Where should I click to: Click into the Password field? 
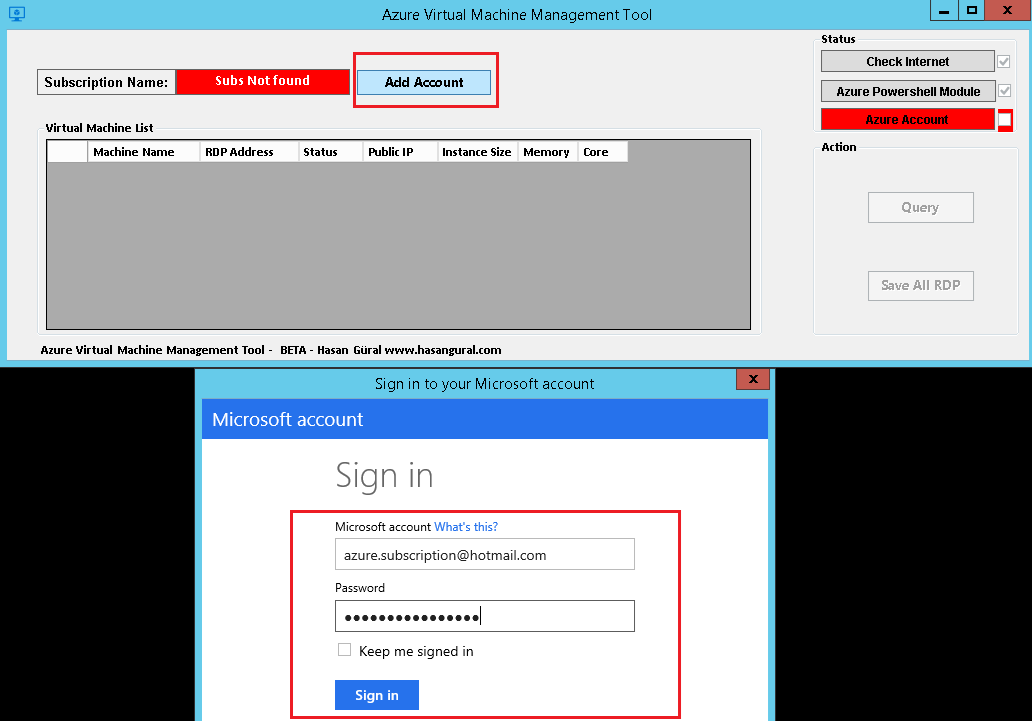pos(484,616)
